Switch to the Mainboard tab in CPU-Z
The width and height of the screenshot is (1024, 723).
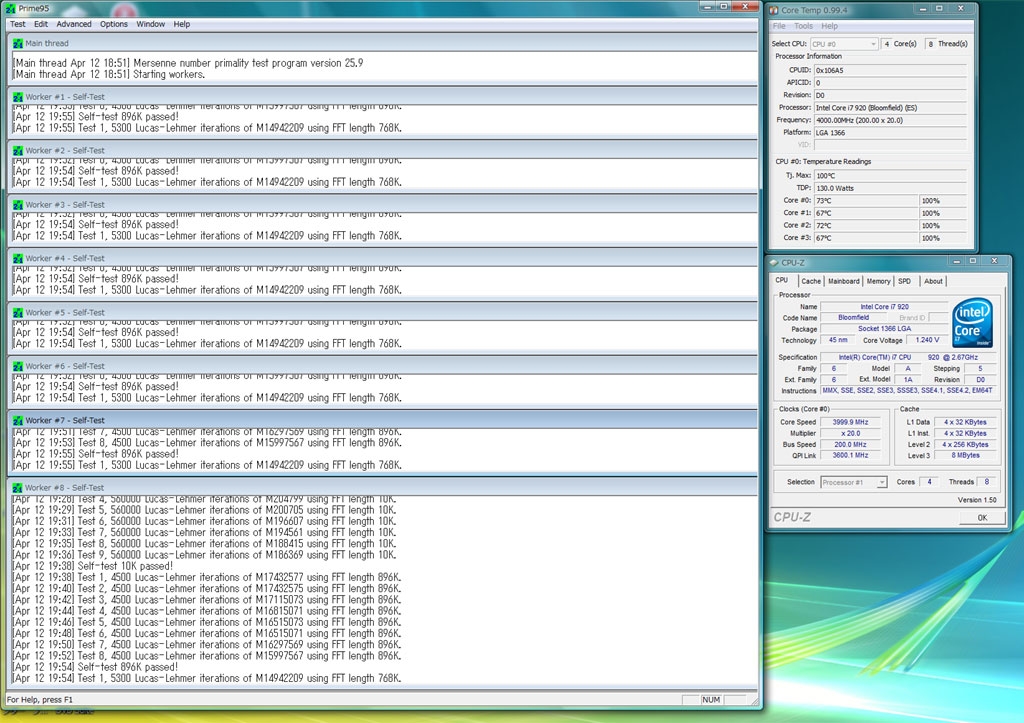coord(844,281)
